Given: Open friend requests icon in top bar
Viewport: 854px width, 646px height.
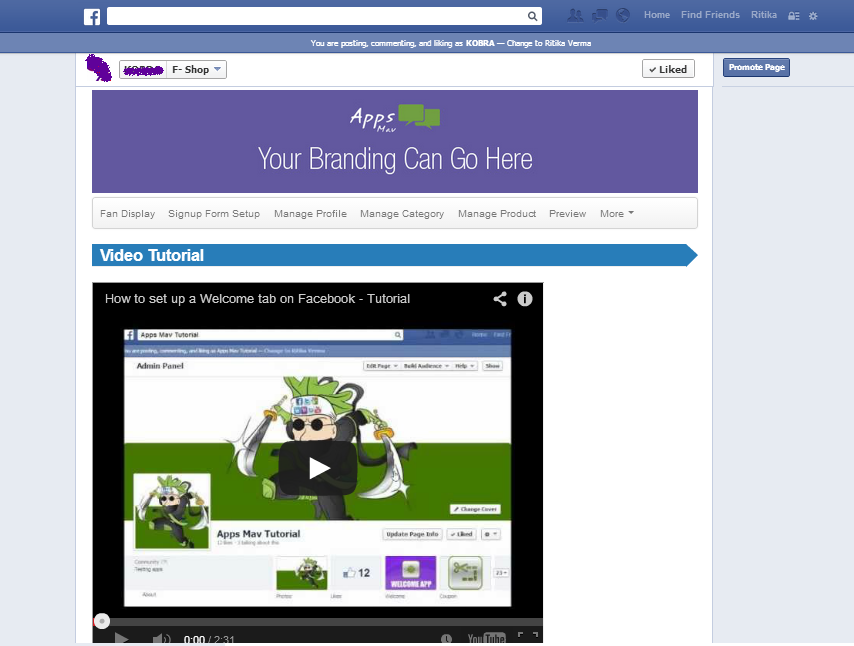Looking at the screenshot, I should (x=575, y=15).
